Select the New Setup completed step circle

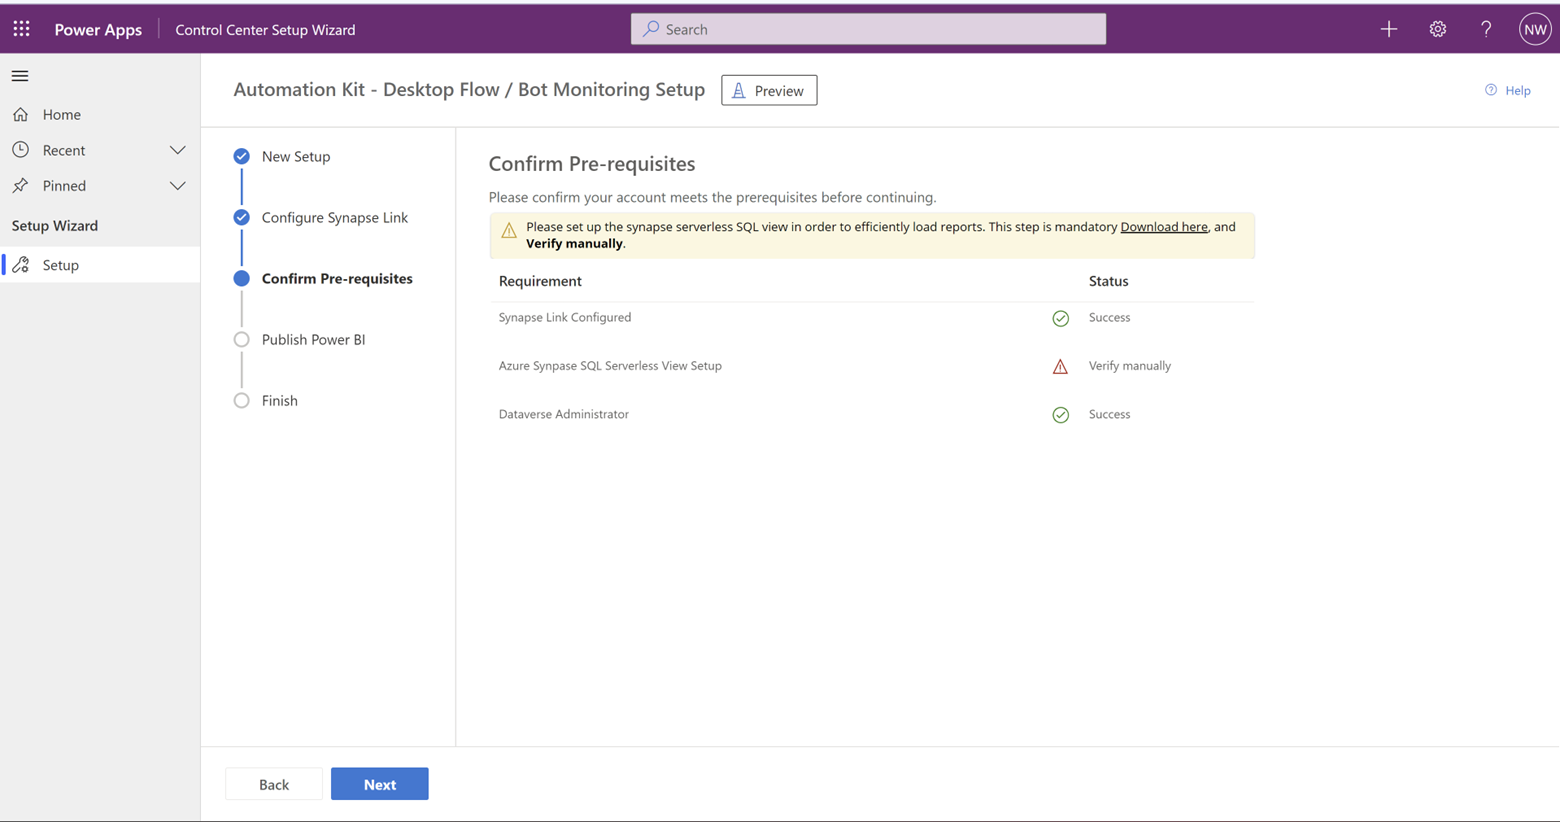coord(241,156)
